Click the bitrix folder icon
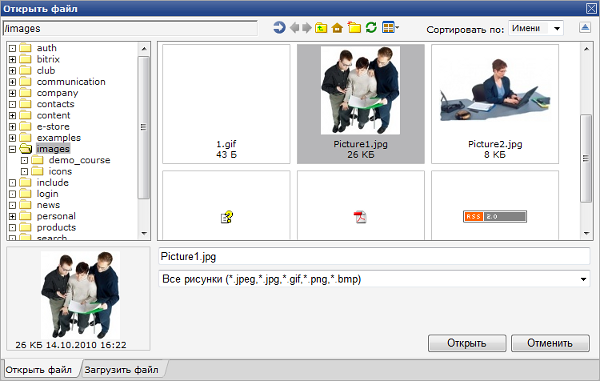This screenshot has width=600, height=381. [25, 59]
